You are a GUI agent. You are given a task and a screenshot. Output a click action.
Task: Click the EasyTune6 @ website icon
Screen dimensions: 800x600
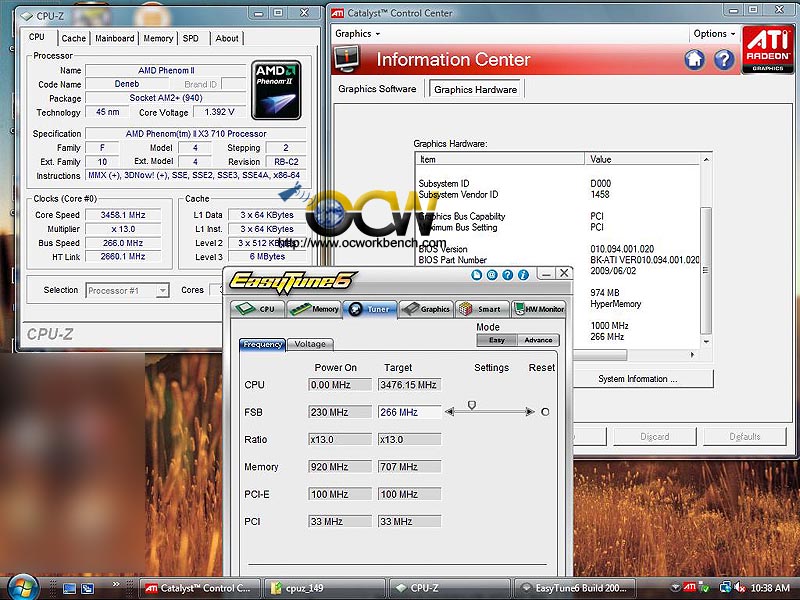click(x=492, y=275)
